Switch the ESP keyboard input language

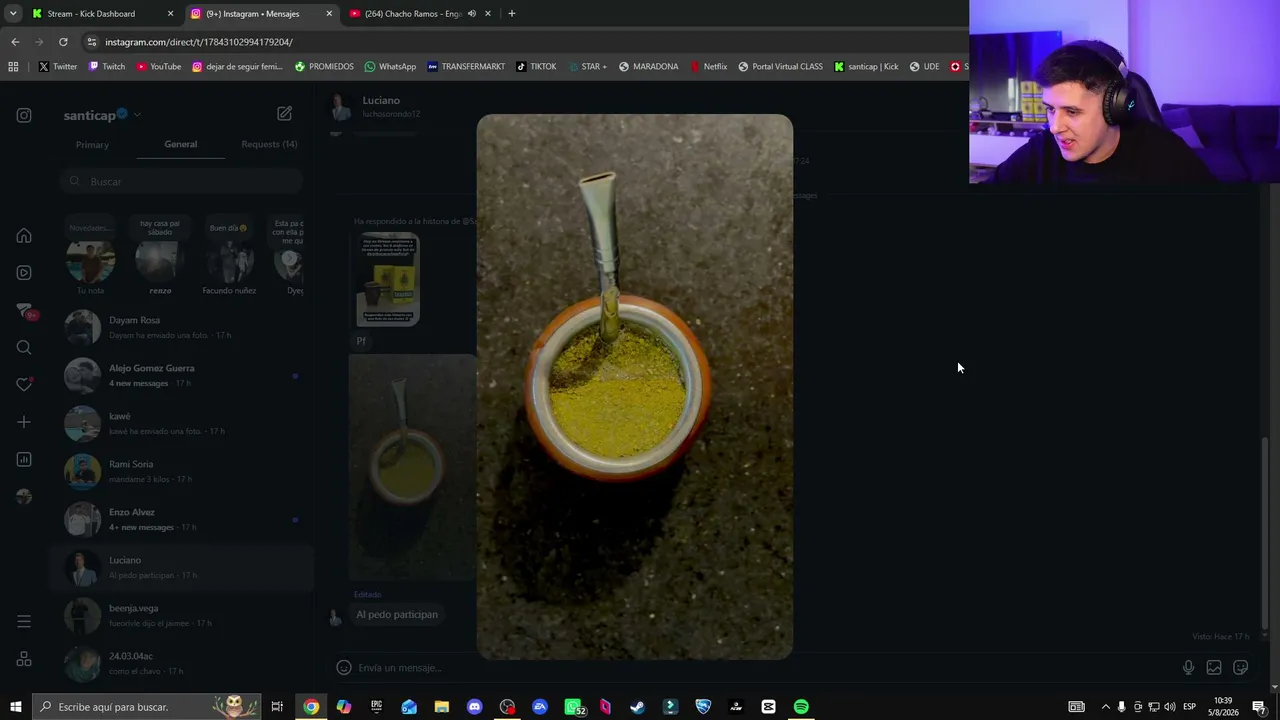[x=1189, y=707]
